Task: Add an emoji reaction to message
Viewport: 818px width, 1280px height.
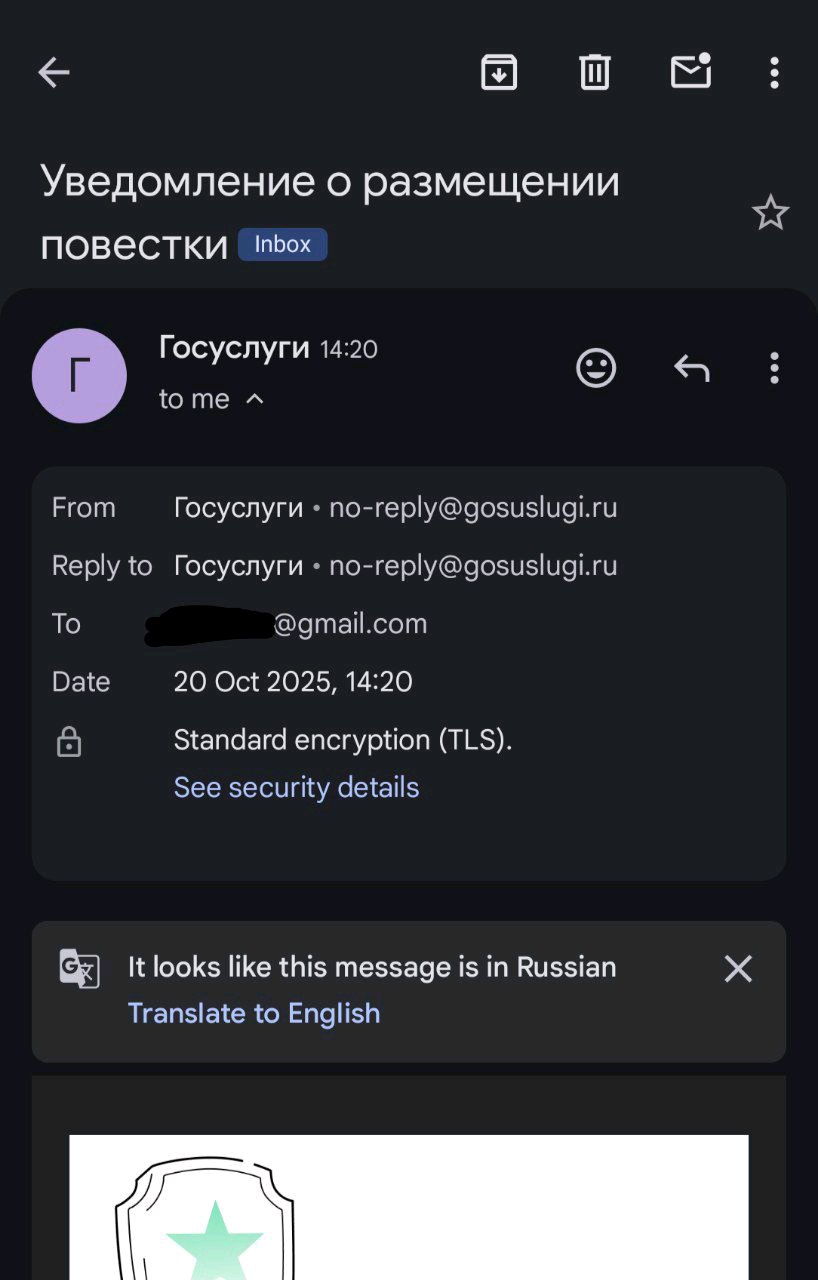Action: (x=596, y=369)
